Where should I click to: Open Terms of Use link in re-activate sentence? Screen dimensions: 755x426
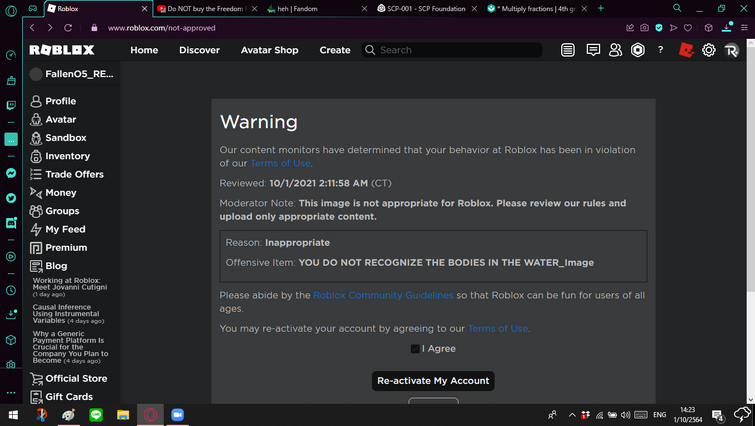coord(498,329)
